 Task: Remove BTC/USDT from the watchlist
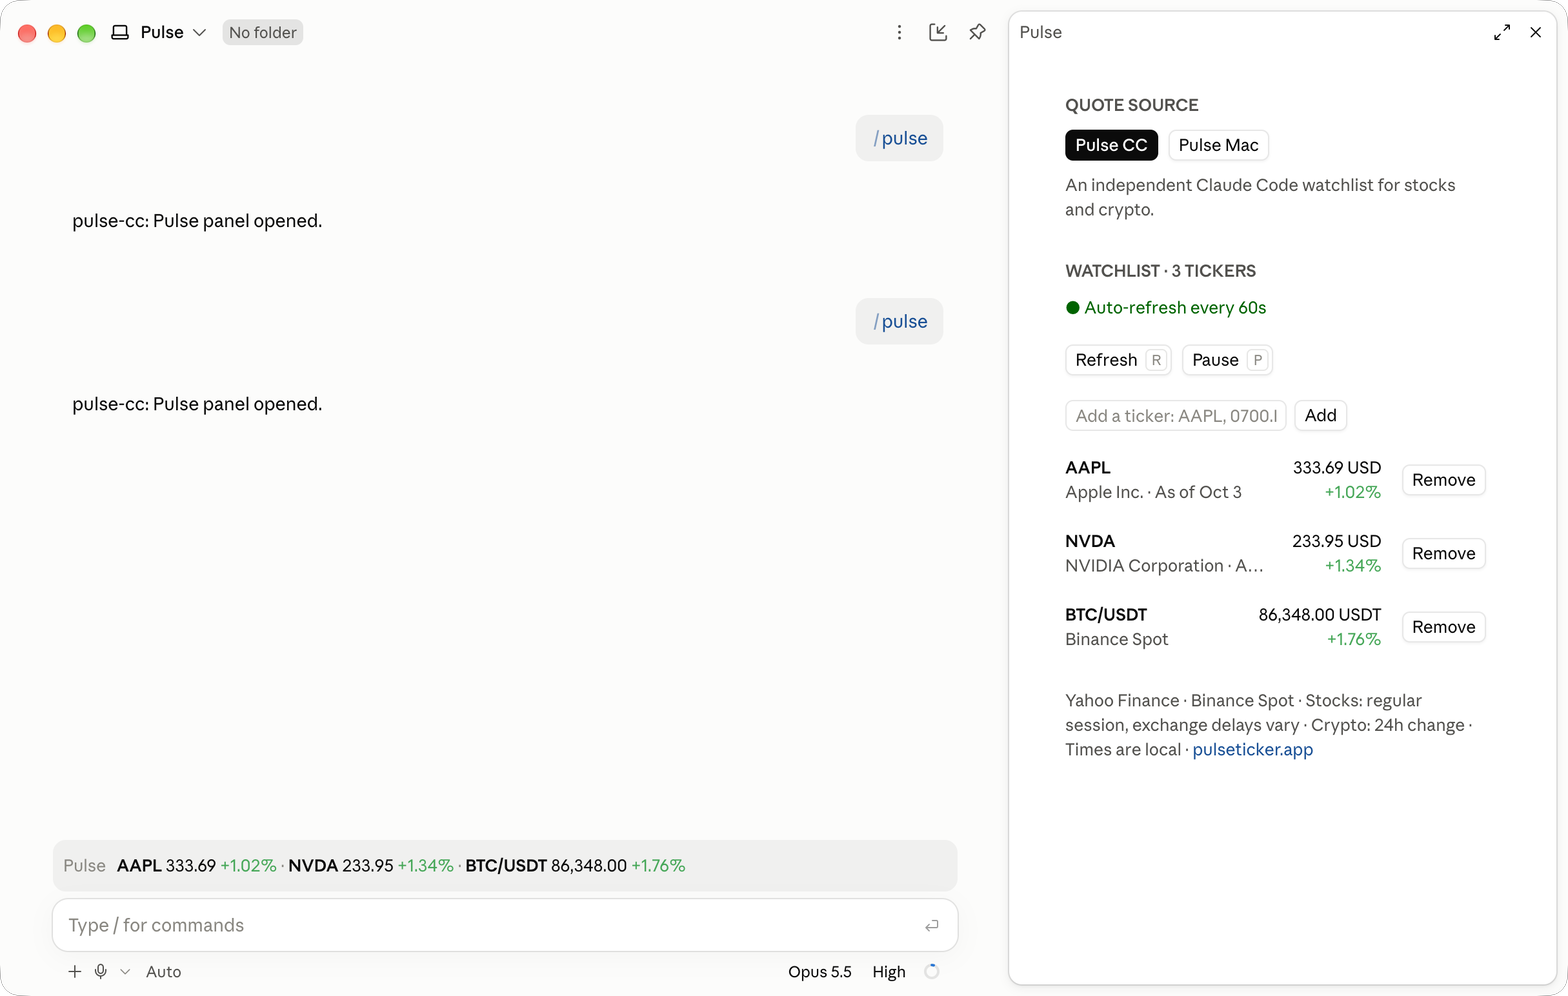pos(1443,627)
